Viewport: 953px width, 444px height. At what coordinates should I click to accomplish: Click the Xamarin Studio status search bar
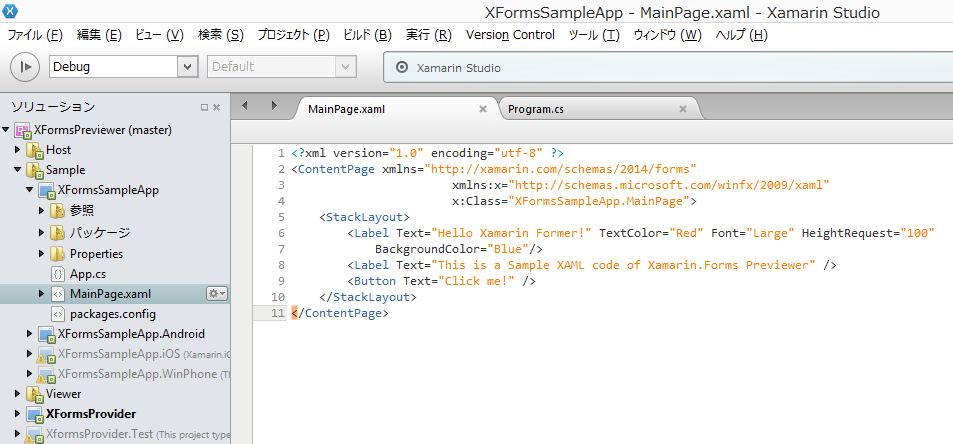(x=660, y=68)
